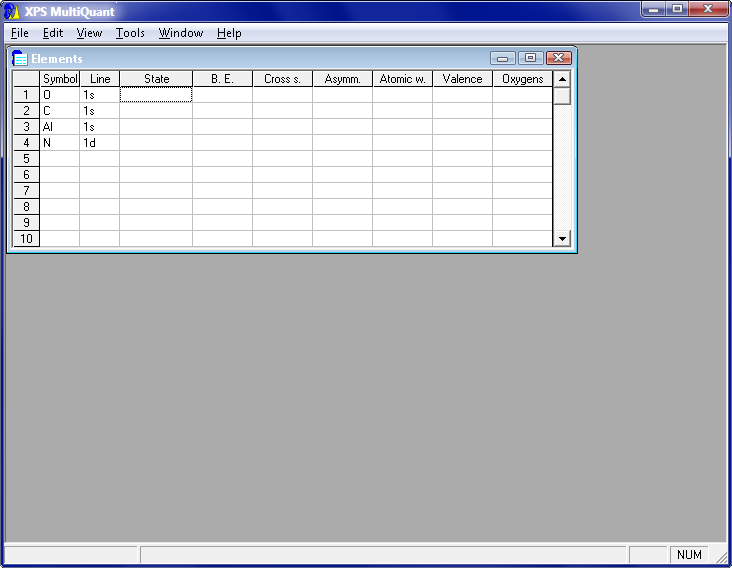This screenshot has width=732, height=568.
Task: Click the Symbol column header
Action: click(x=60, y=79)
